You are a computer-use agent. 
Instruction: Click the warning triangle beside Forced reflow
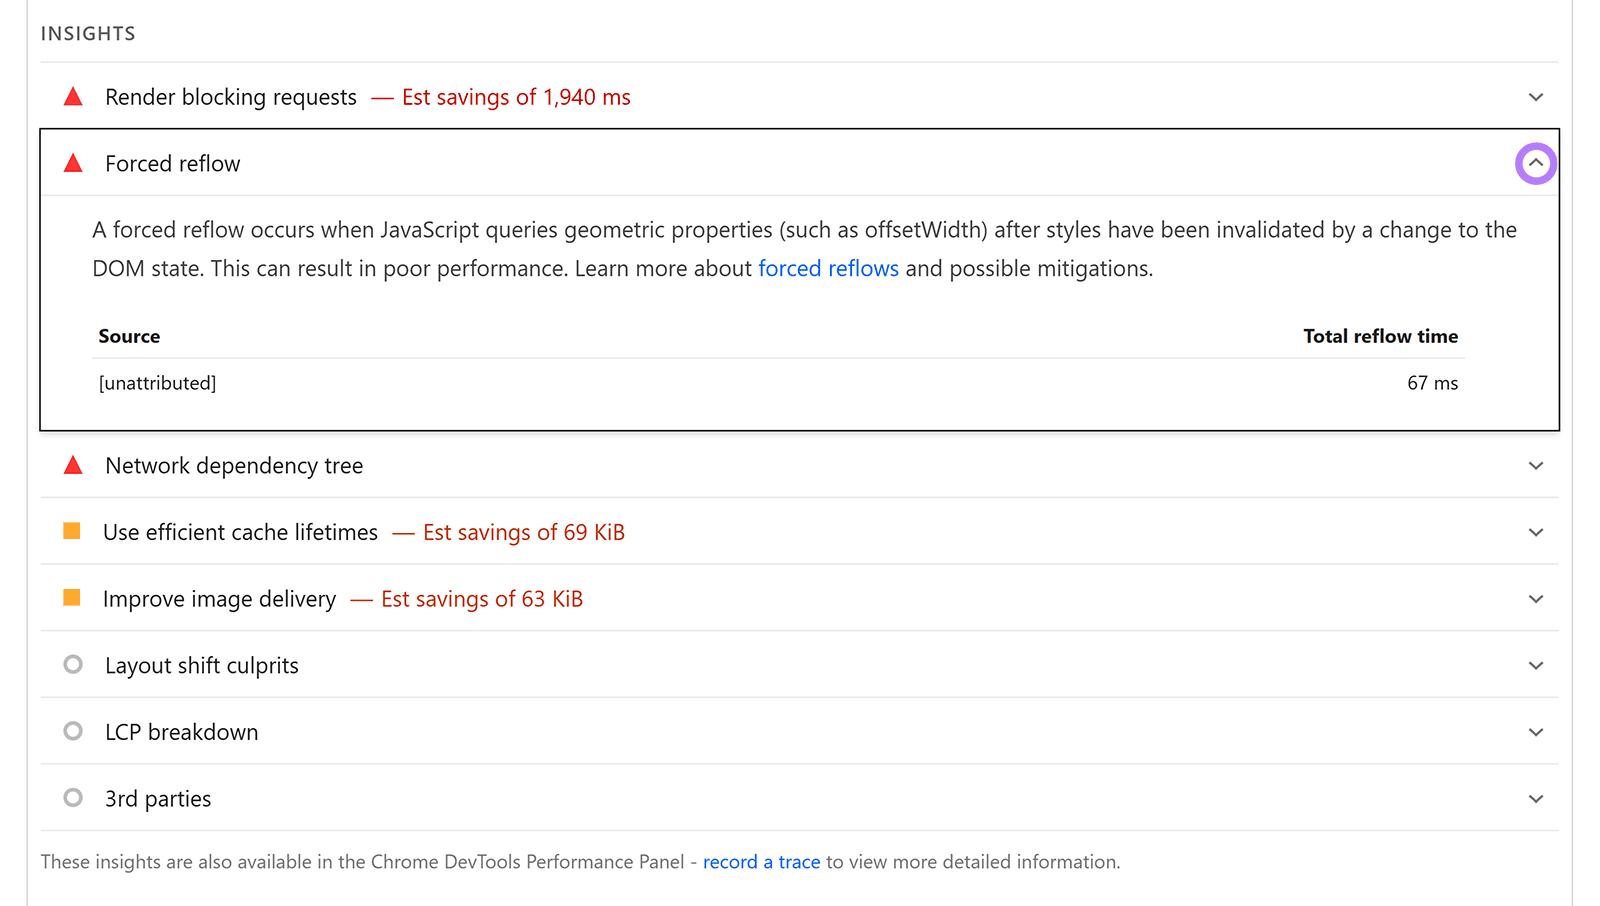pyautogui.click(x=72, y=162)
